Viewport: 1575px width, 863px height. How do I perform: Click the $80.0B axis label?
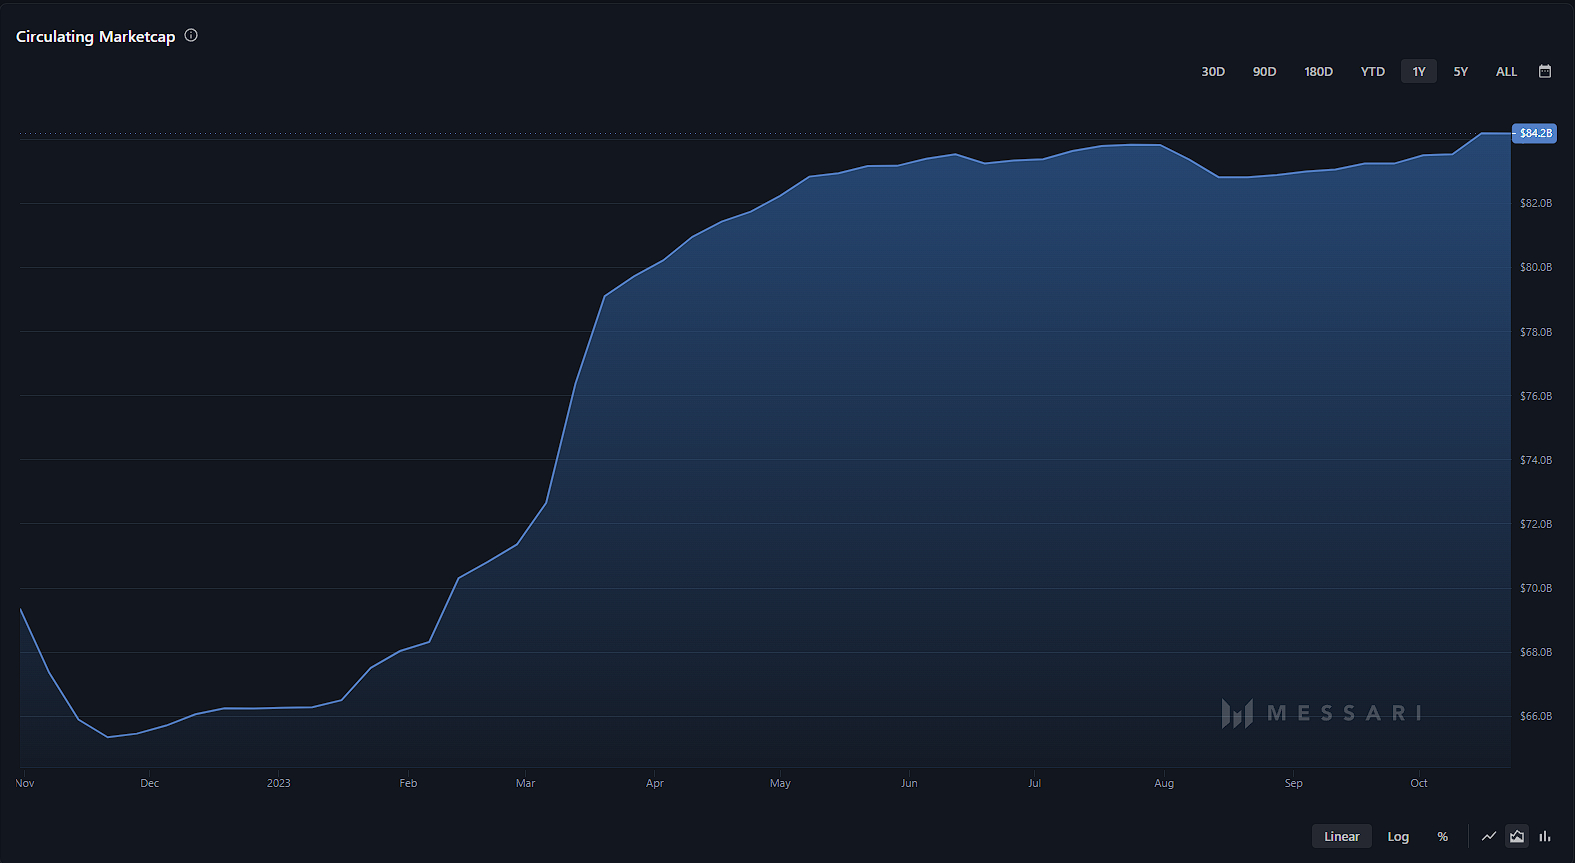click(x=1536, y=267)
